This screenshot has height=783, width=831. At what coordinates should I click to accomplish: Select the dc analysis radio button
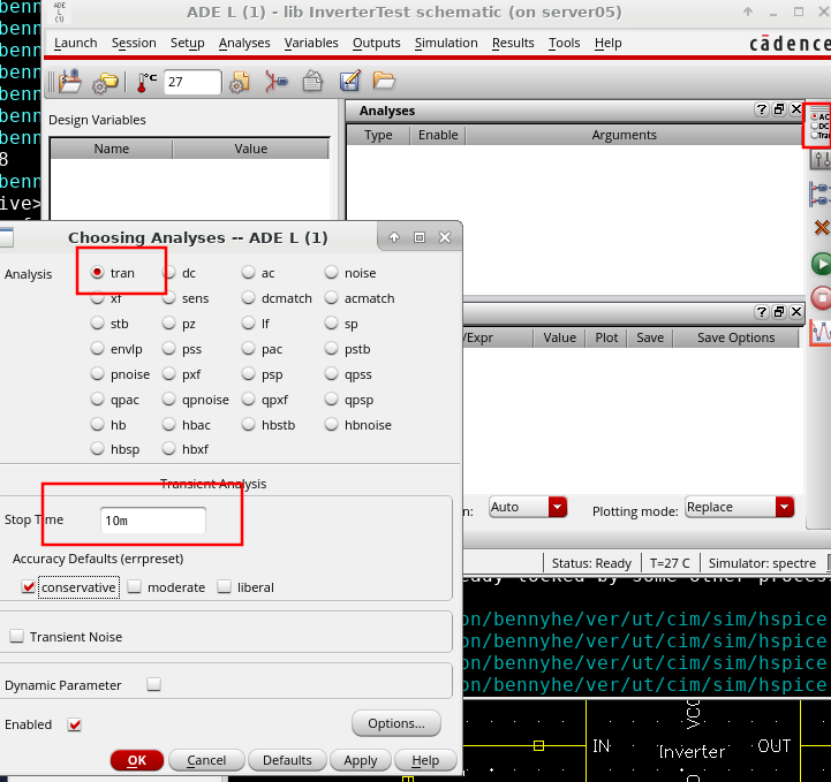tap(169, 273)
